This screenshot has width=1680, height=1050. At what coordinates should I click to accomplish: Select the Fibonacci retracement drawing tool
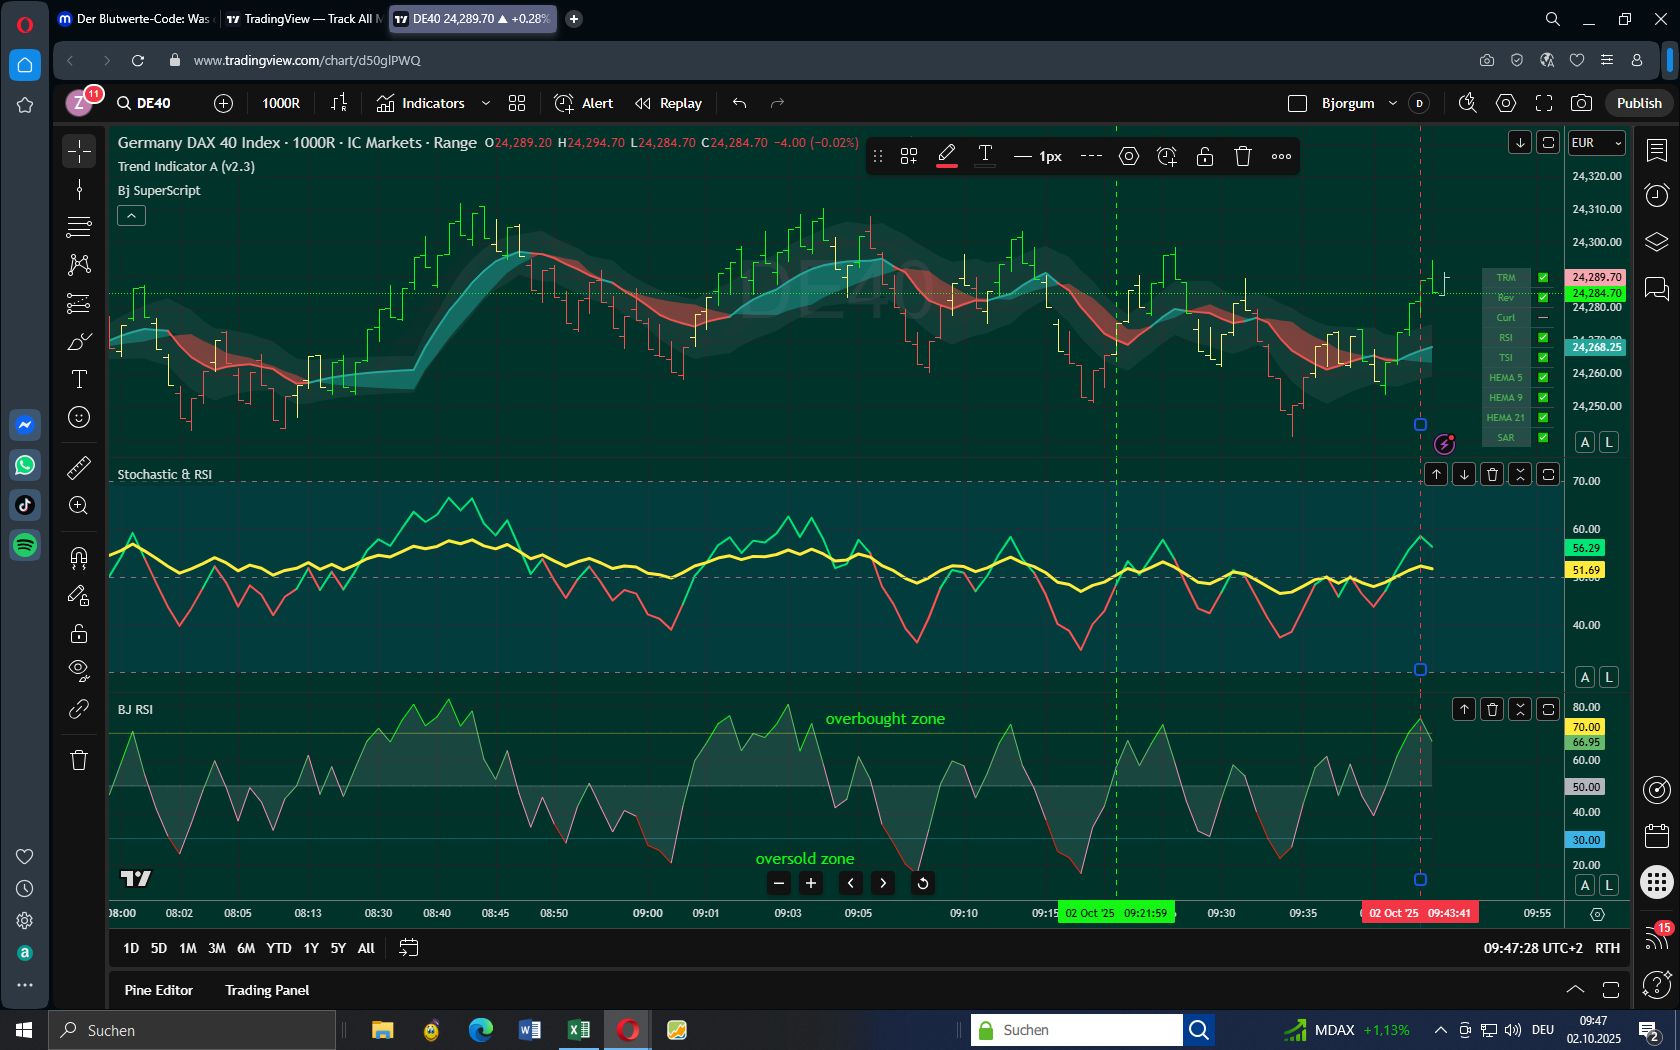click(79, 227)
